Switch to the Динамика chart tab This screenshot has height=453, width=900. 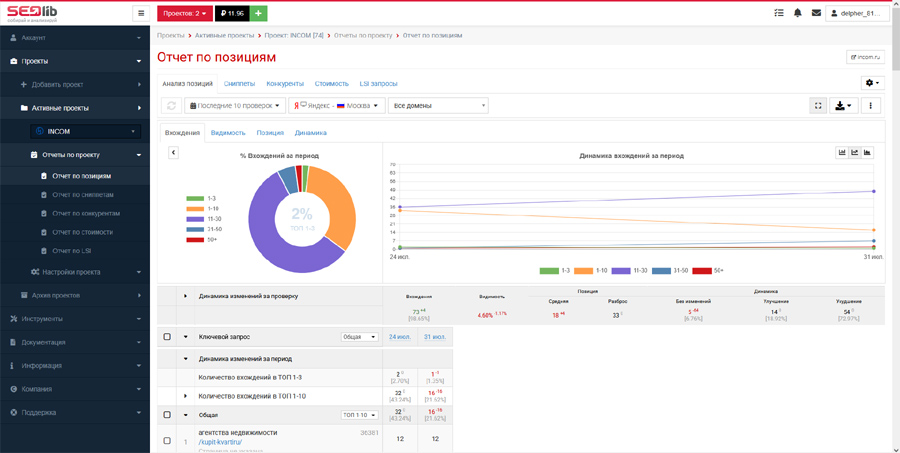pyautogui.click(x=311, y=133)
